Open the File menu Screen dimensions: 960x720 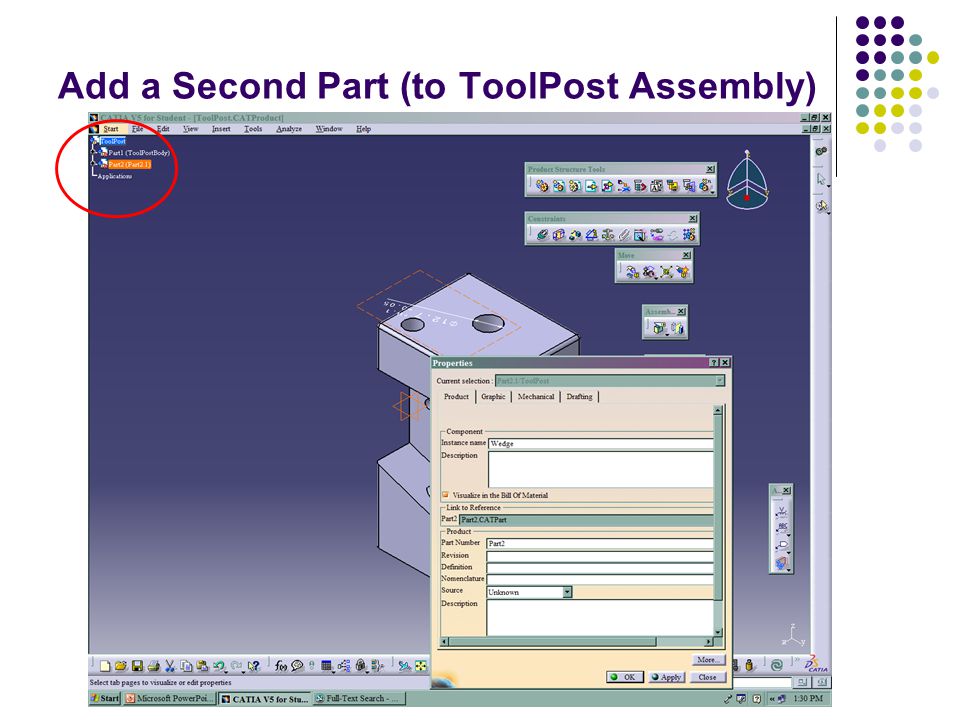(x=138, y=129)
